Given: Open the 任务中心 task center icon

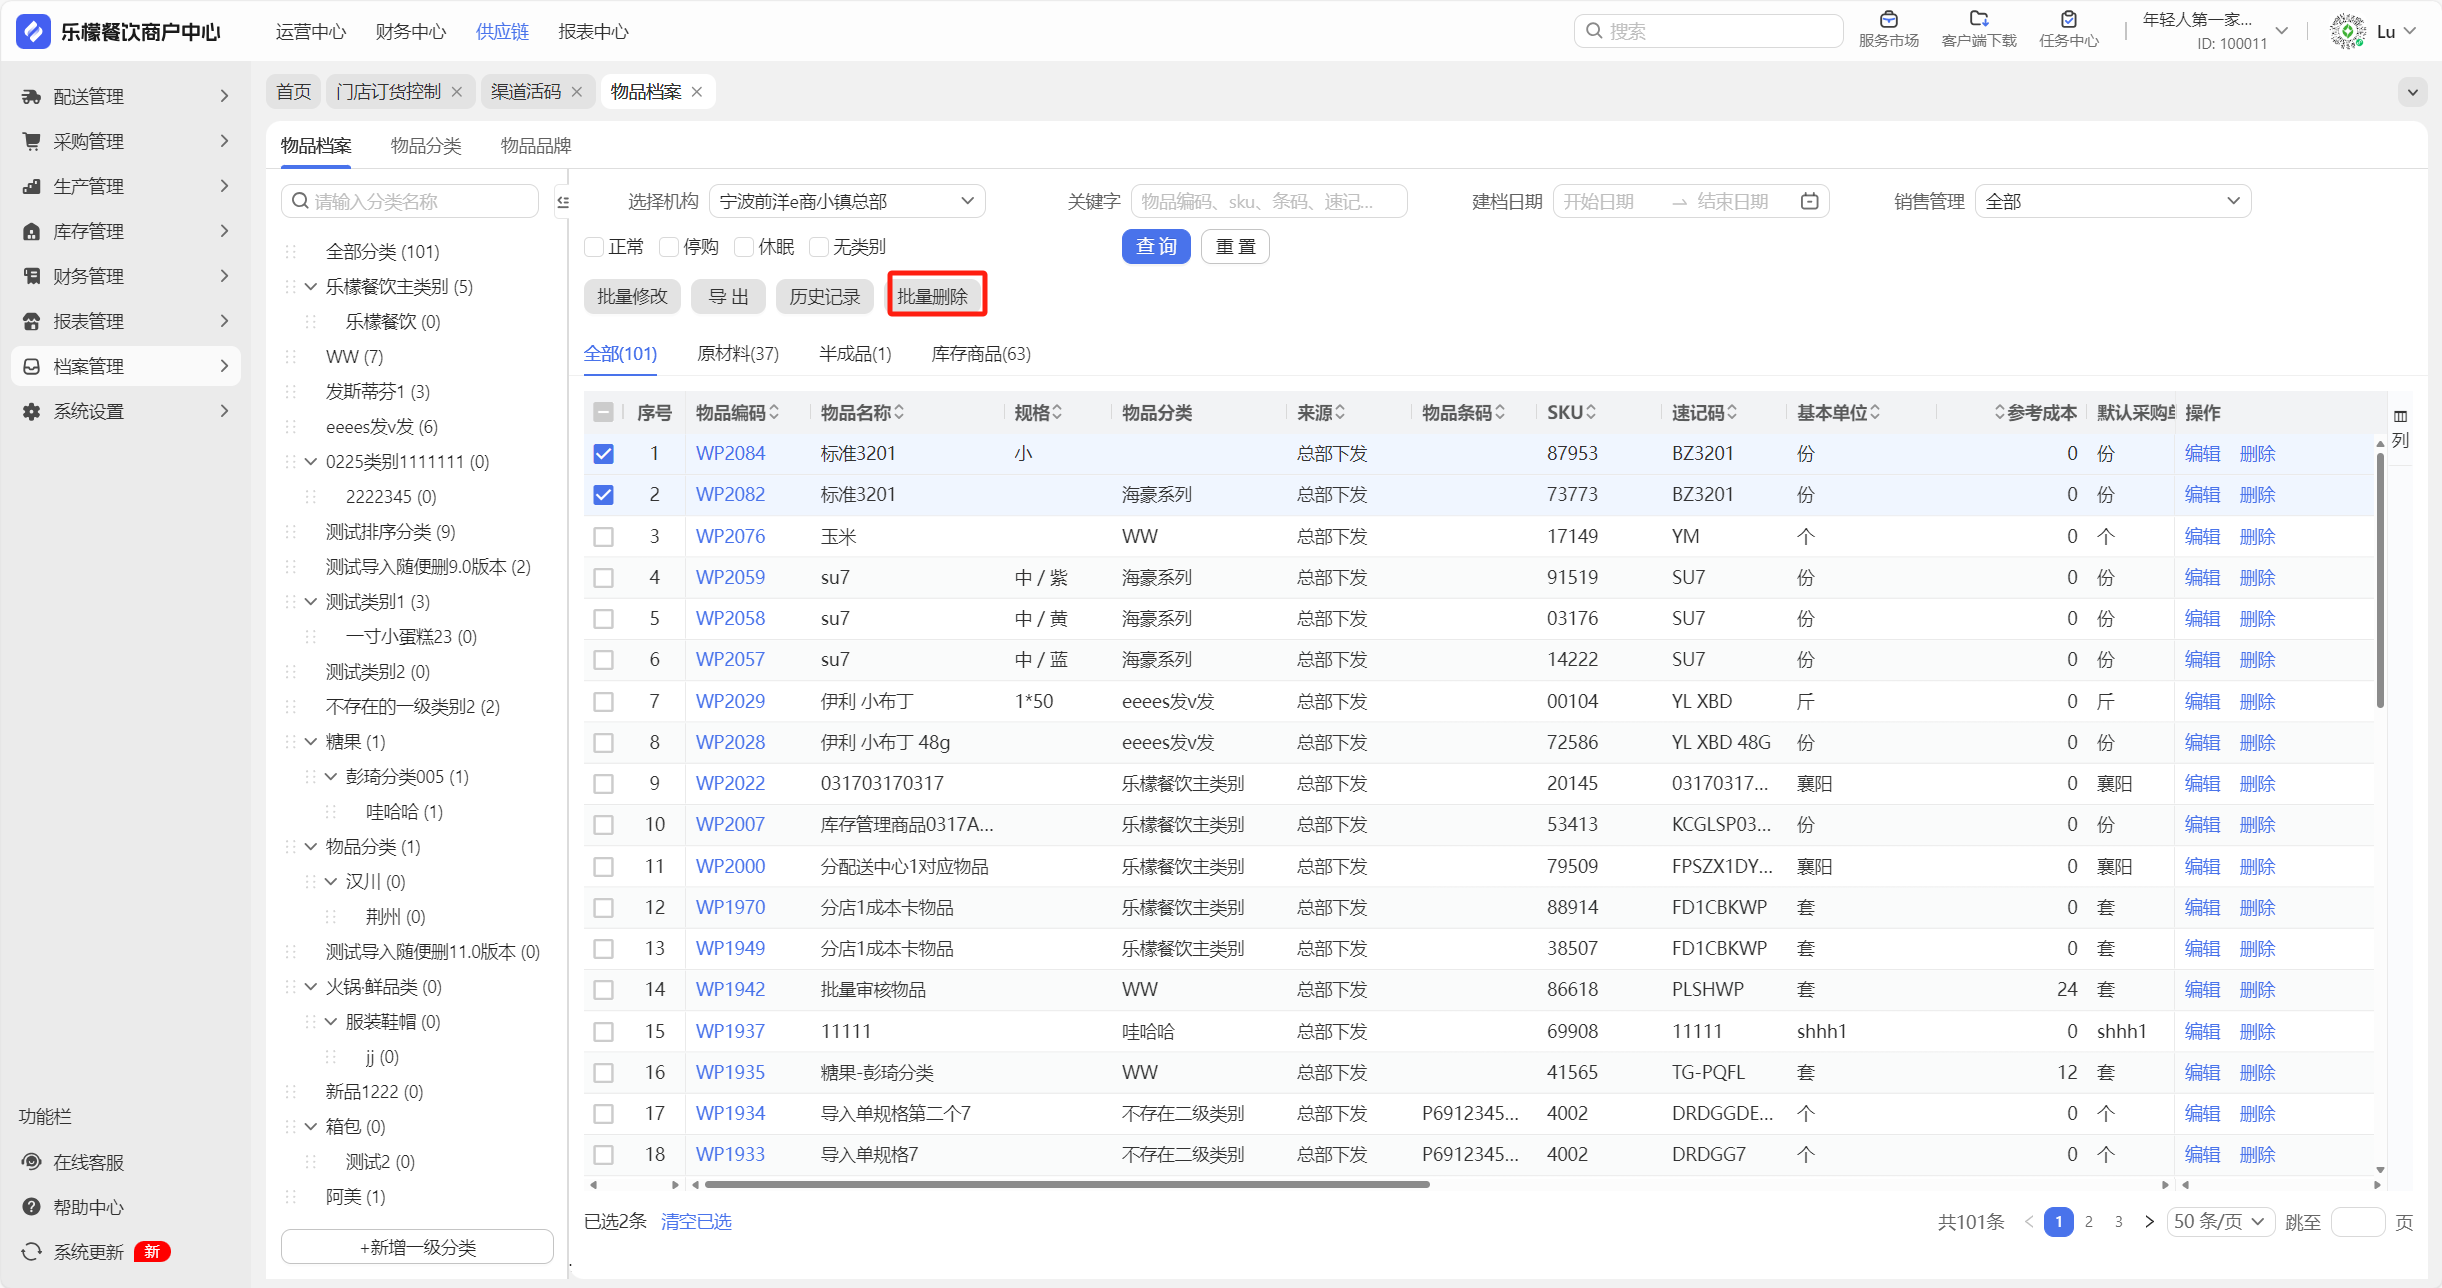Looking at the screenshot, I should 2068,20.
